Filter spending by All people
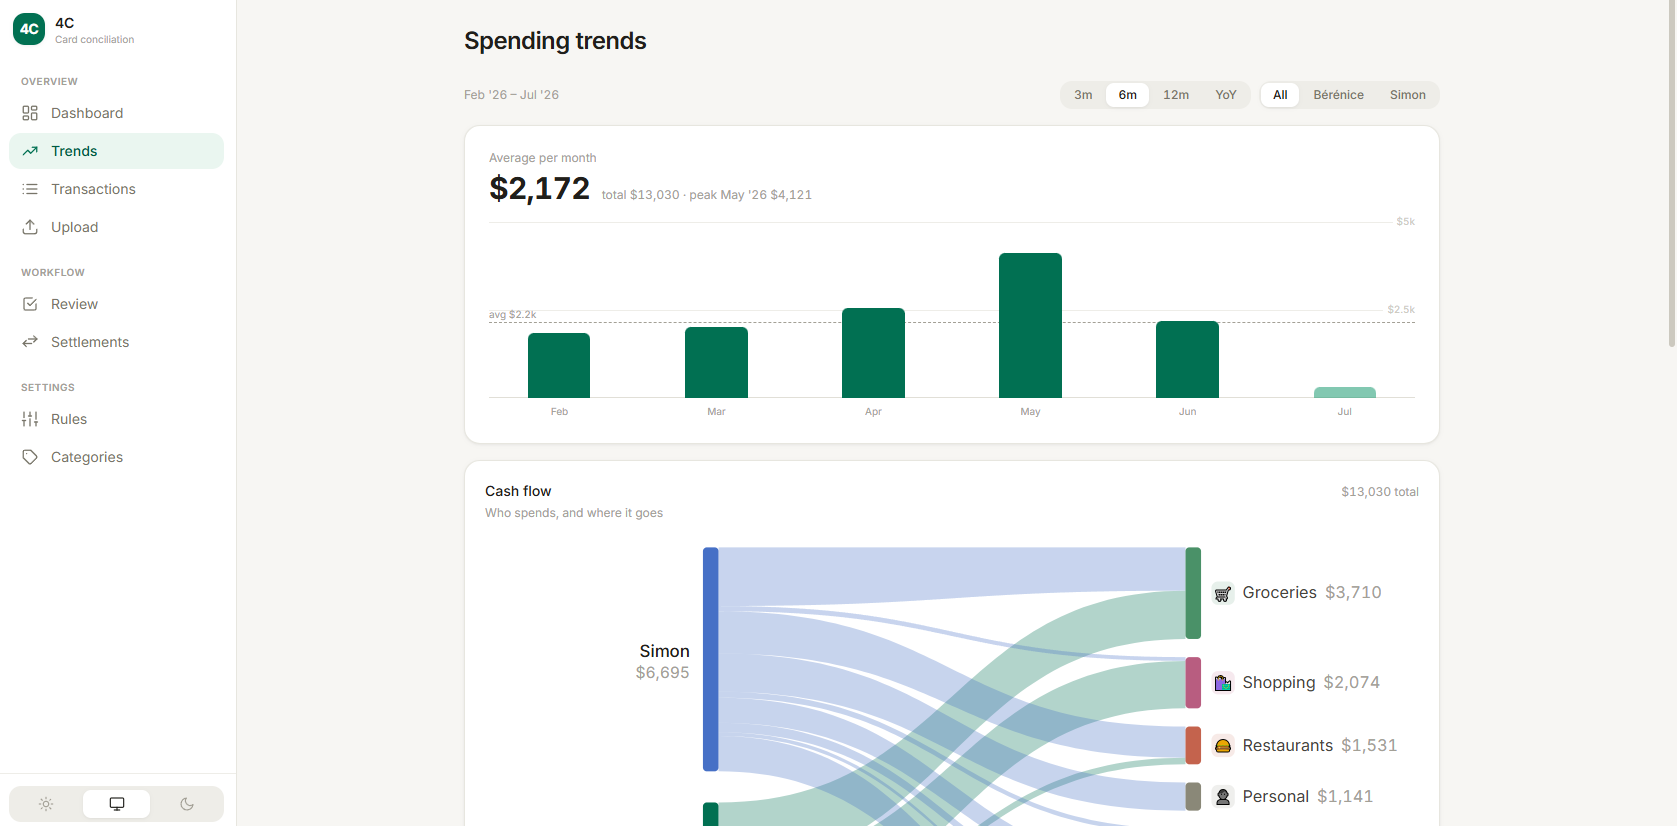 coord(1280,95)
